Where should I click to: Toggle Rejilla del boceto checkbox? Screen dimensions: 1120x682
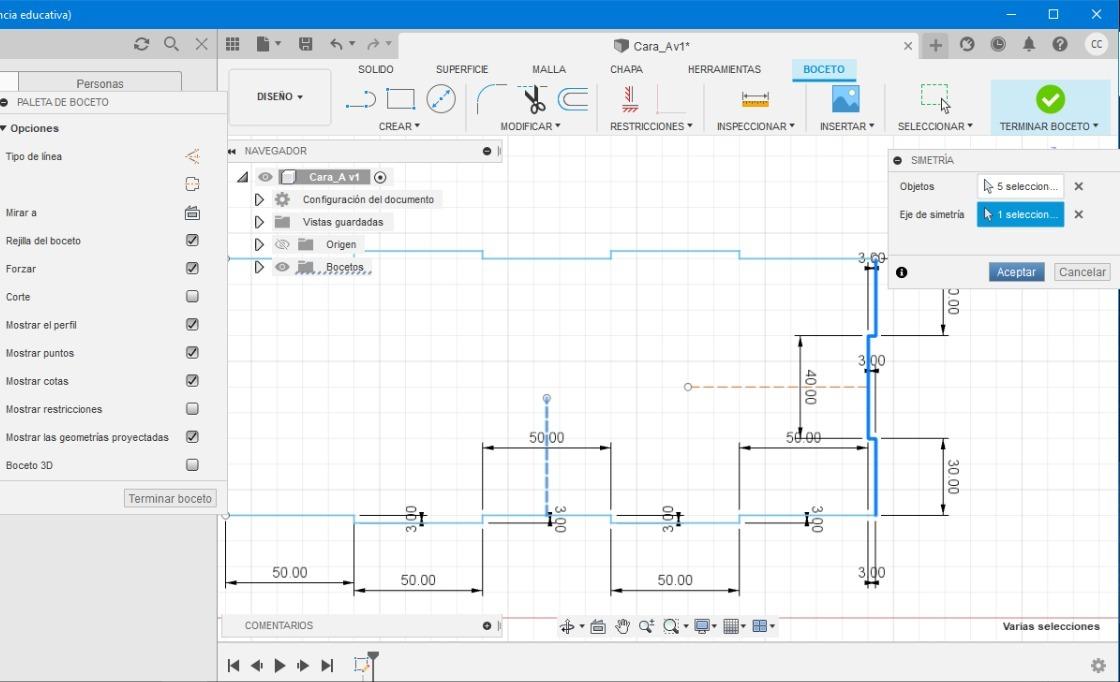click(192, 240)
